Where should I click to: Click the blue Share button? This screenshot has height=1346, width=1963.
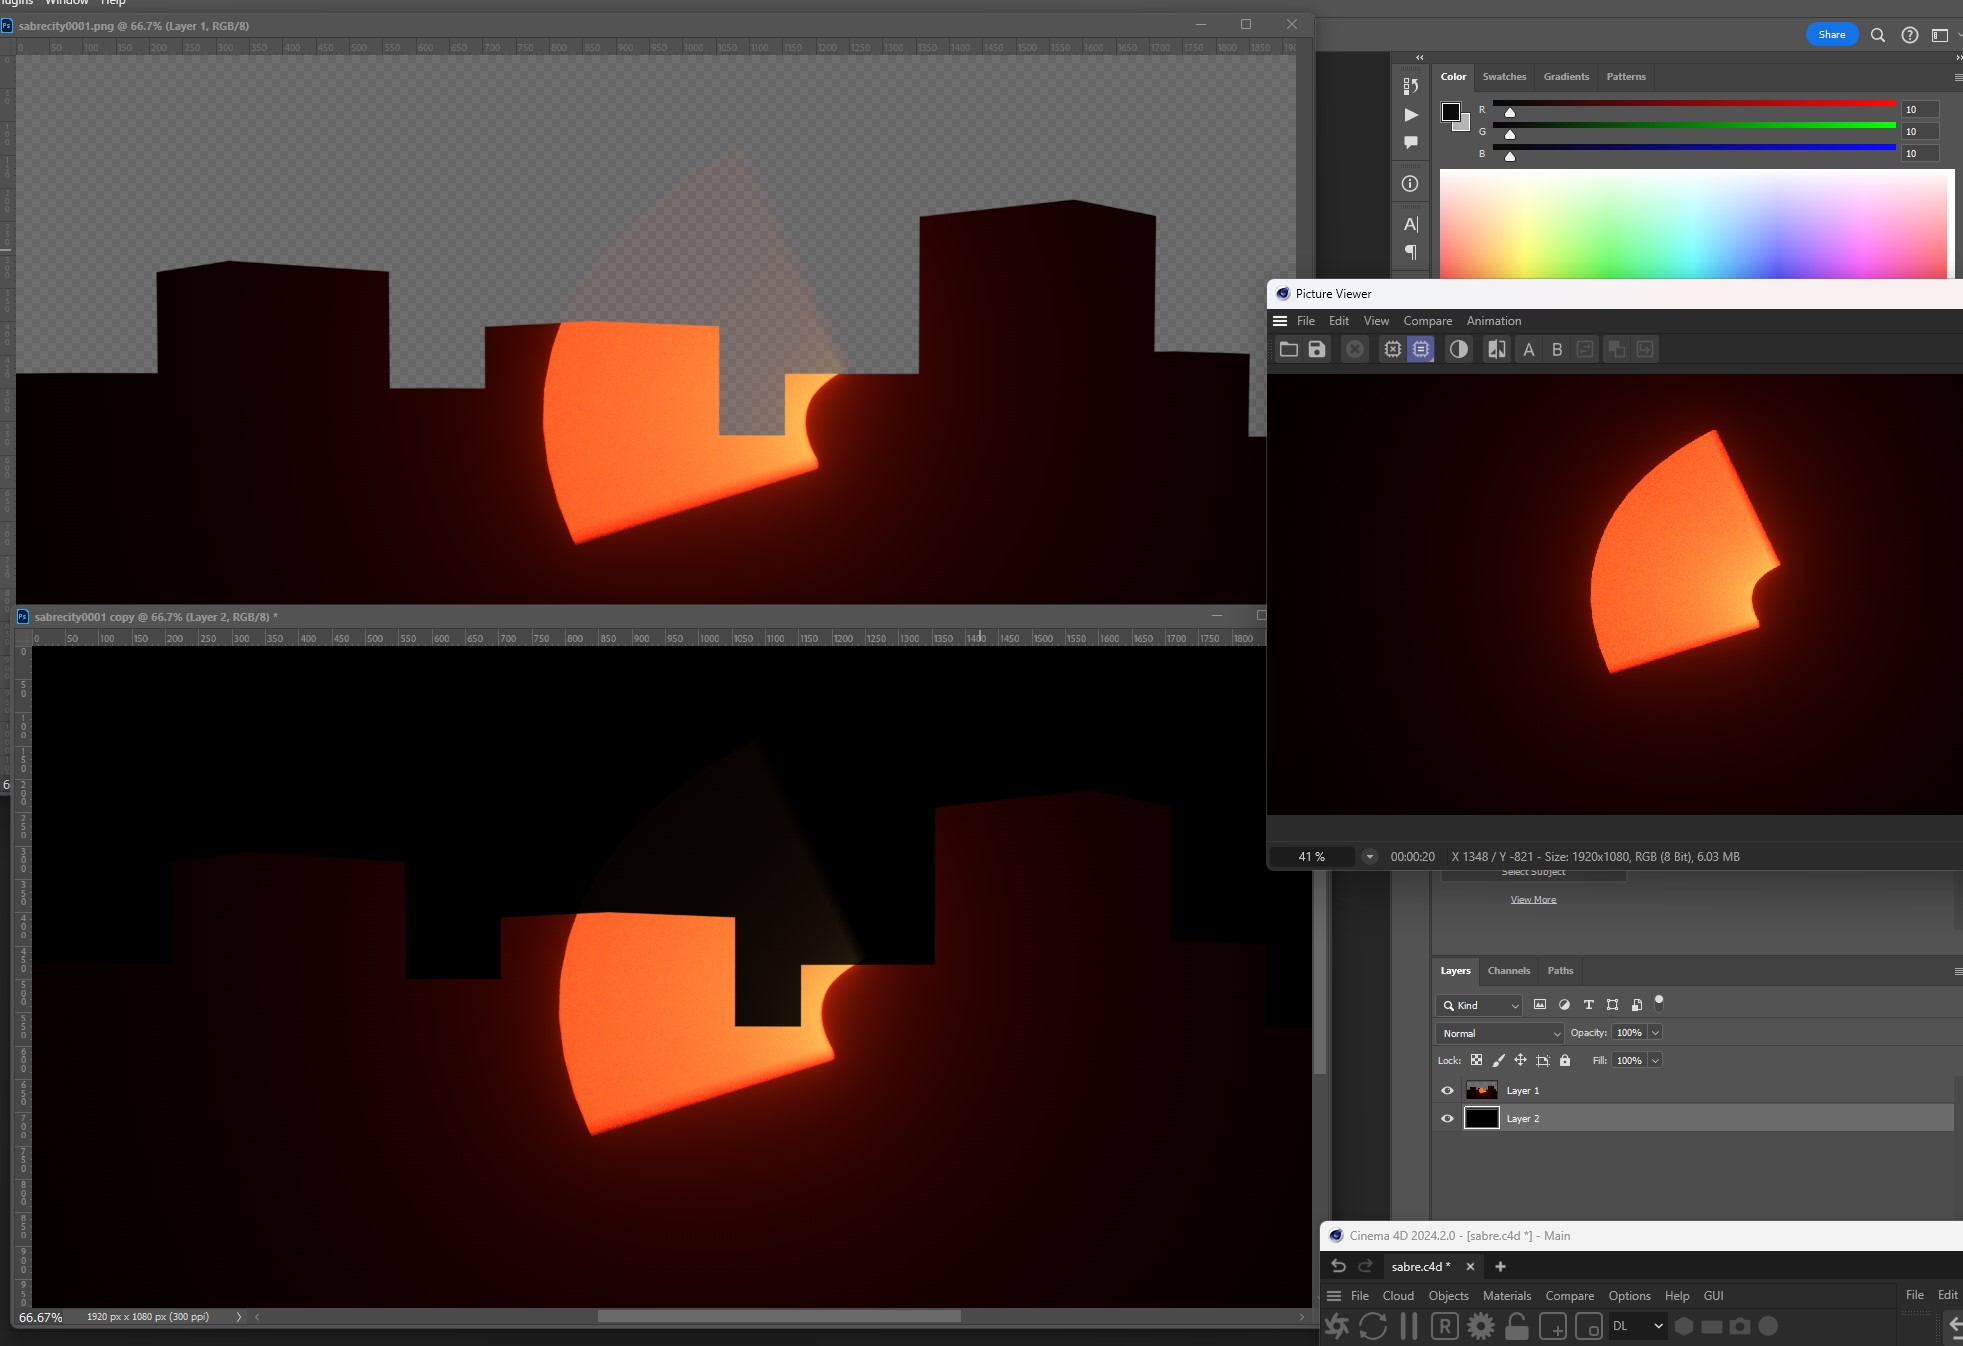1831,35
